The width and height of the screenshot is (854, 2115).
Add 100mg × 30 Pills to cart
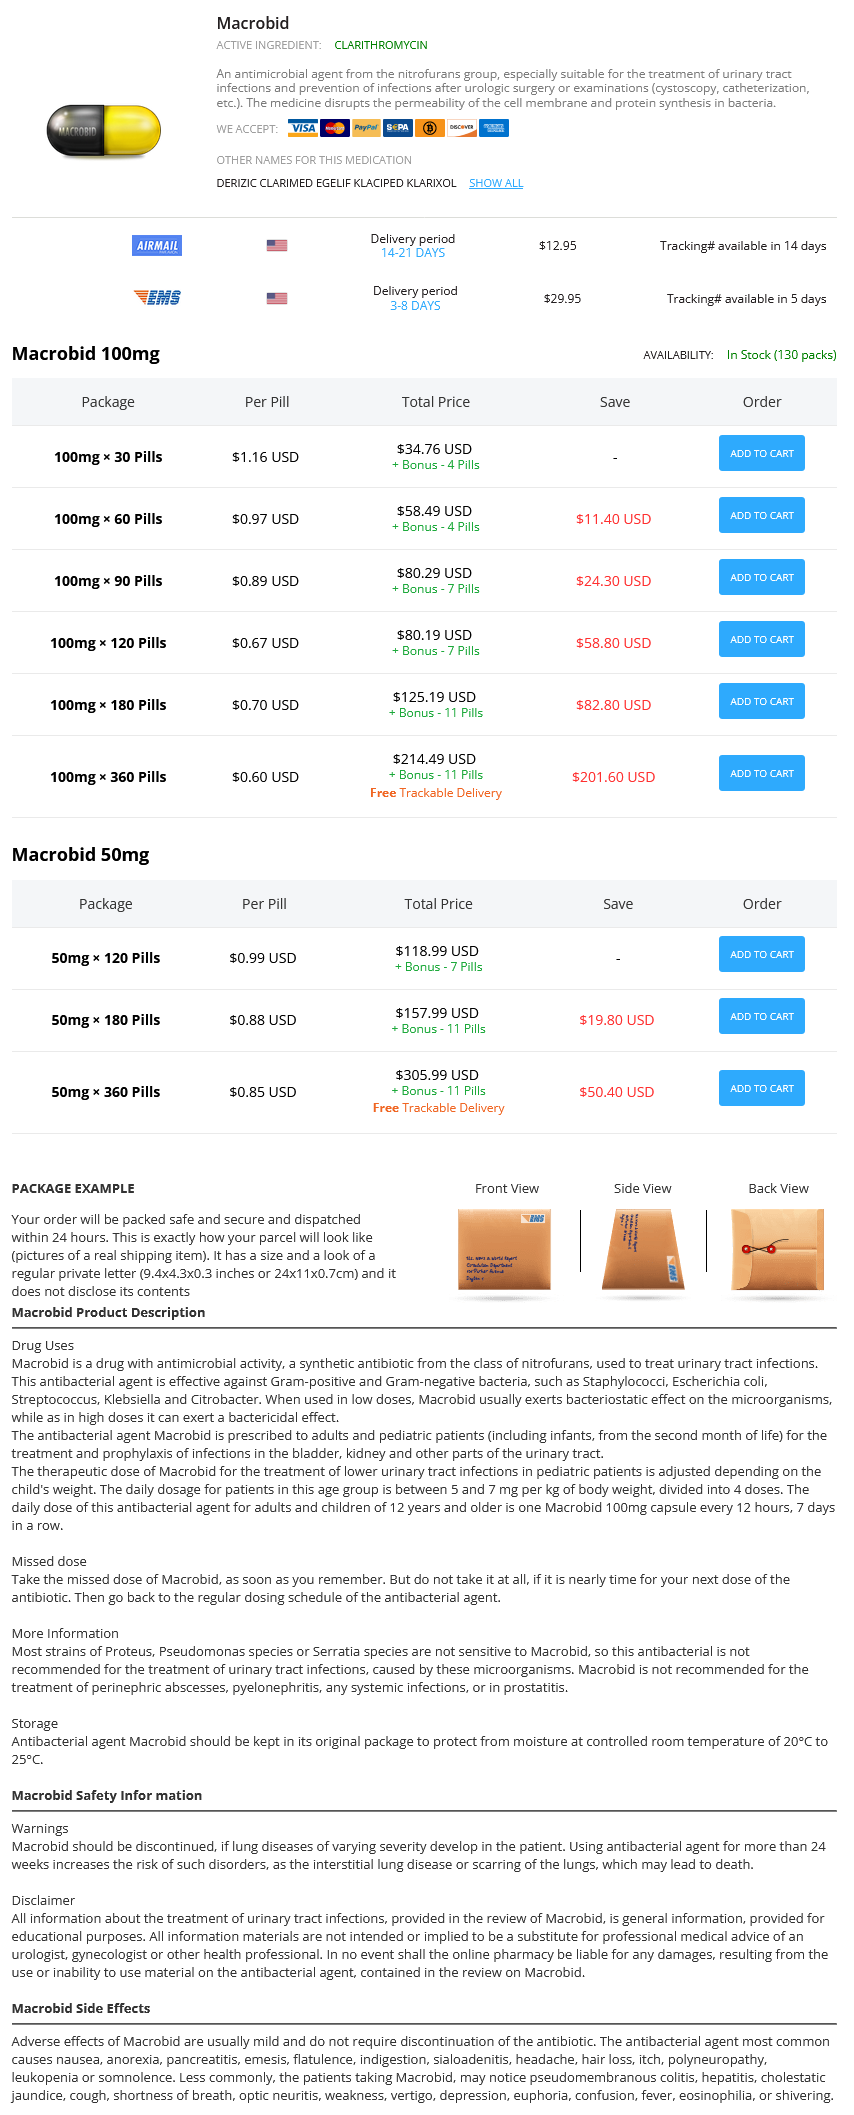[x=761, y=454]
